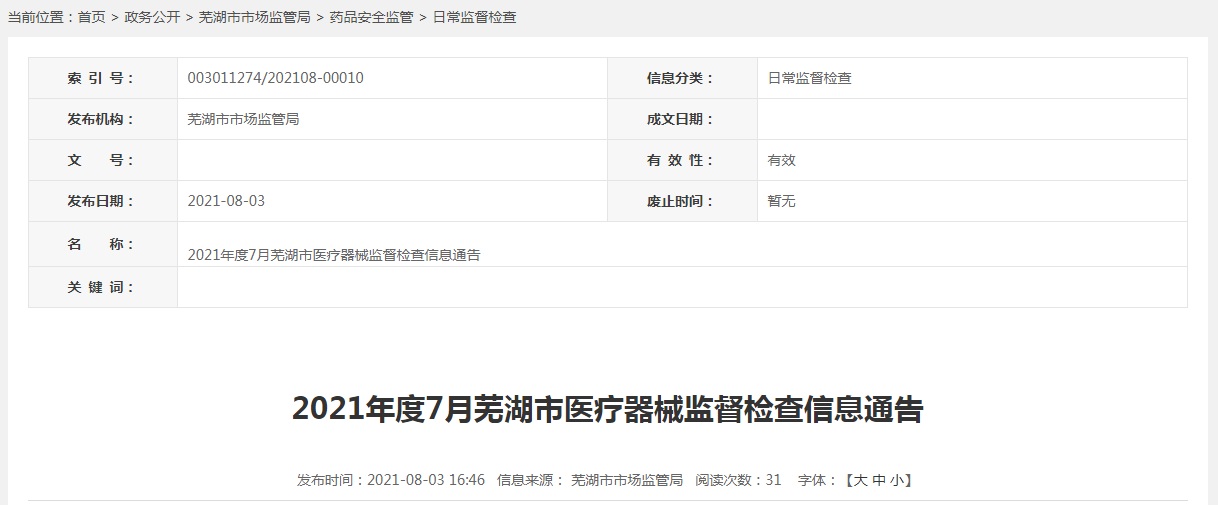This screenshot has height=505, width=1218.
Task: Set font size to 小
Action: click(897, 480)
